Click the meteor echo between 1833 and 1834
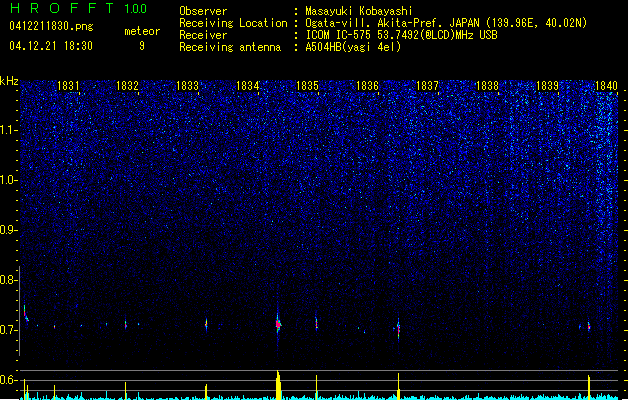The image size is (629, 400). 206,324
